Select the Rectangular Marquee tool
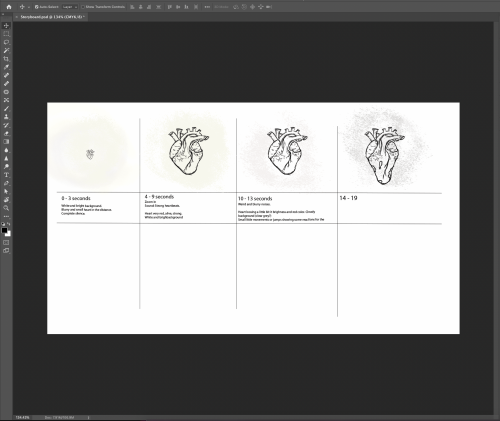Screen dimensions: 500x421 pos(6,34)
